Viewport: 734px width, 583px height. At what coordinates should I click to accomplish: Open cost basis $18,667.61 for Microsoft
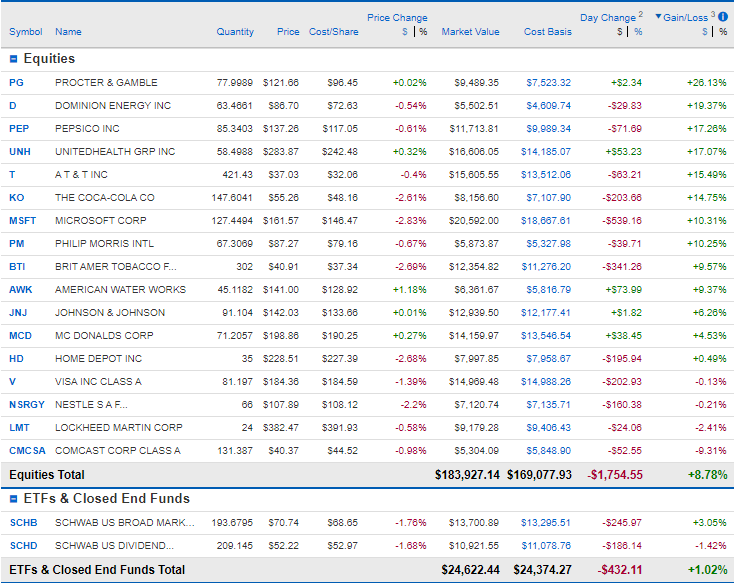546,221
